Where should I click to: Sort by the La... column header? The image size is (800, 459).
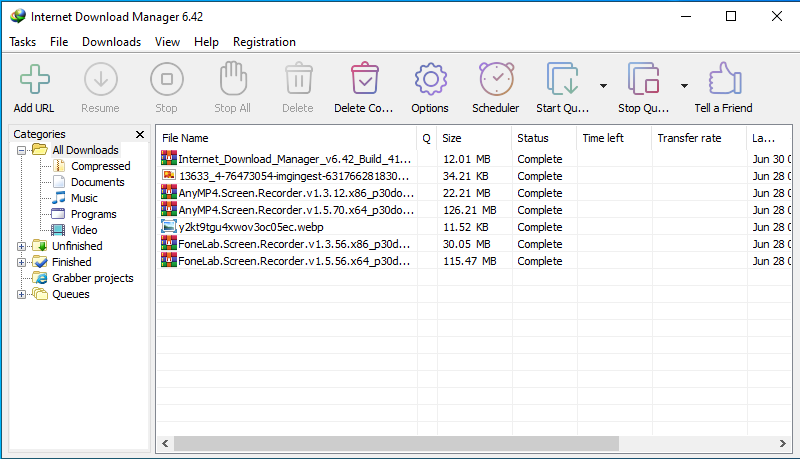(x=769, y=138)
